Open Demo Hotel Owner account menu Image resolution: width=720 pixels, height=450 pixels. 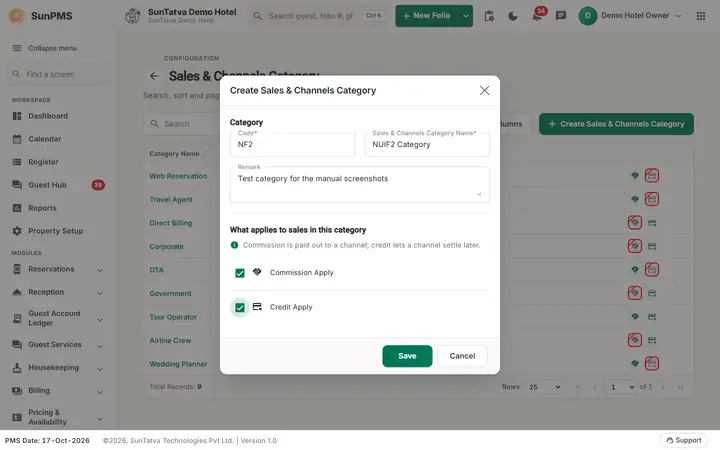pyautogui.click(x=630, y=16)
